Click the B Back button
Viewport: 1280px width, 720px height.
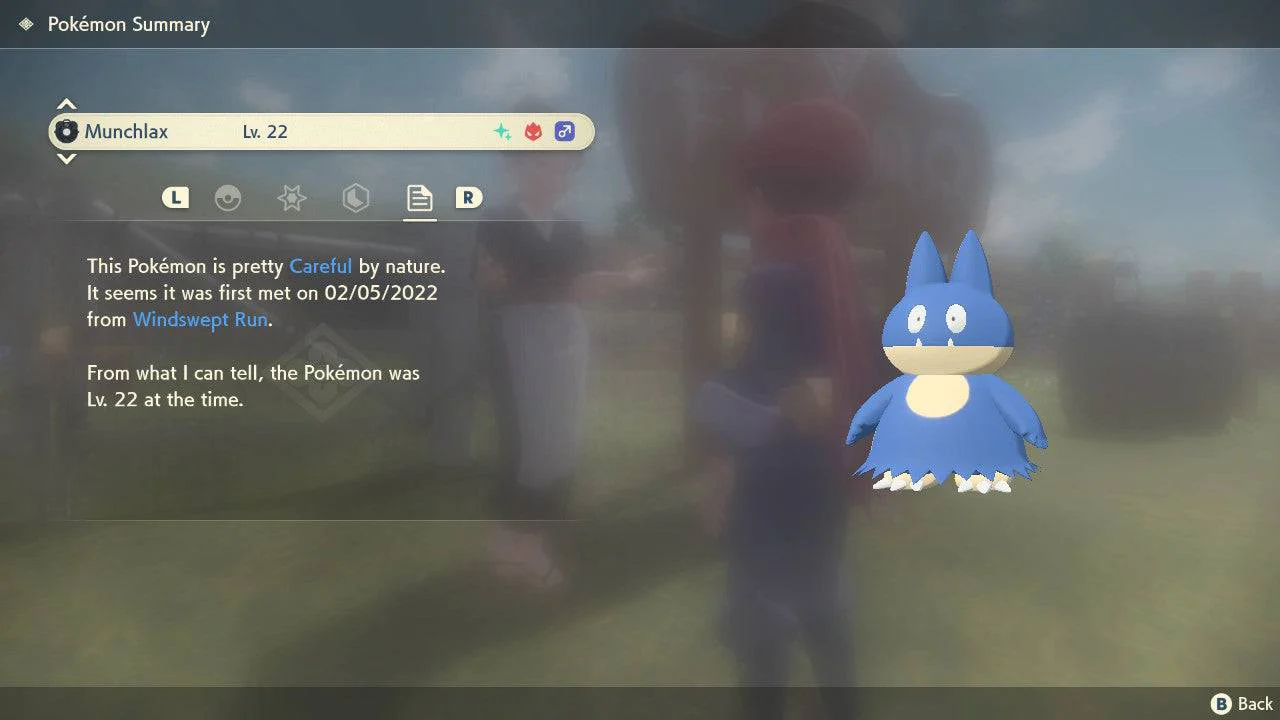[x=1242, y=704]
